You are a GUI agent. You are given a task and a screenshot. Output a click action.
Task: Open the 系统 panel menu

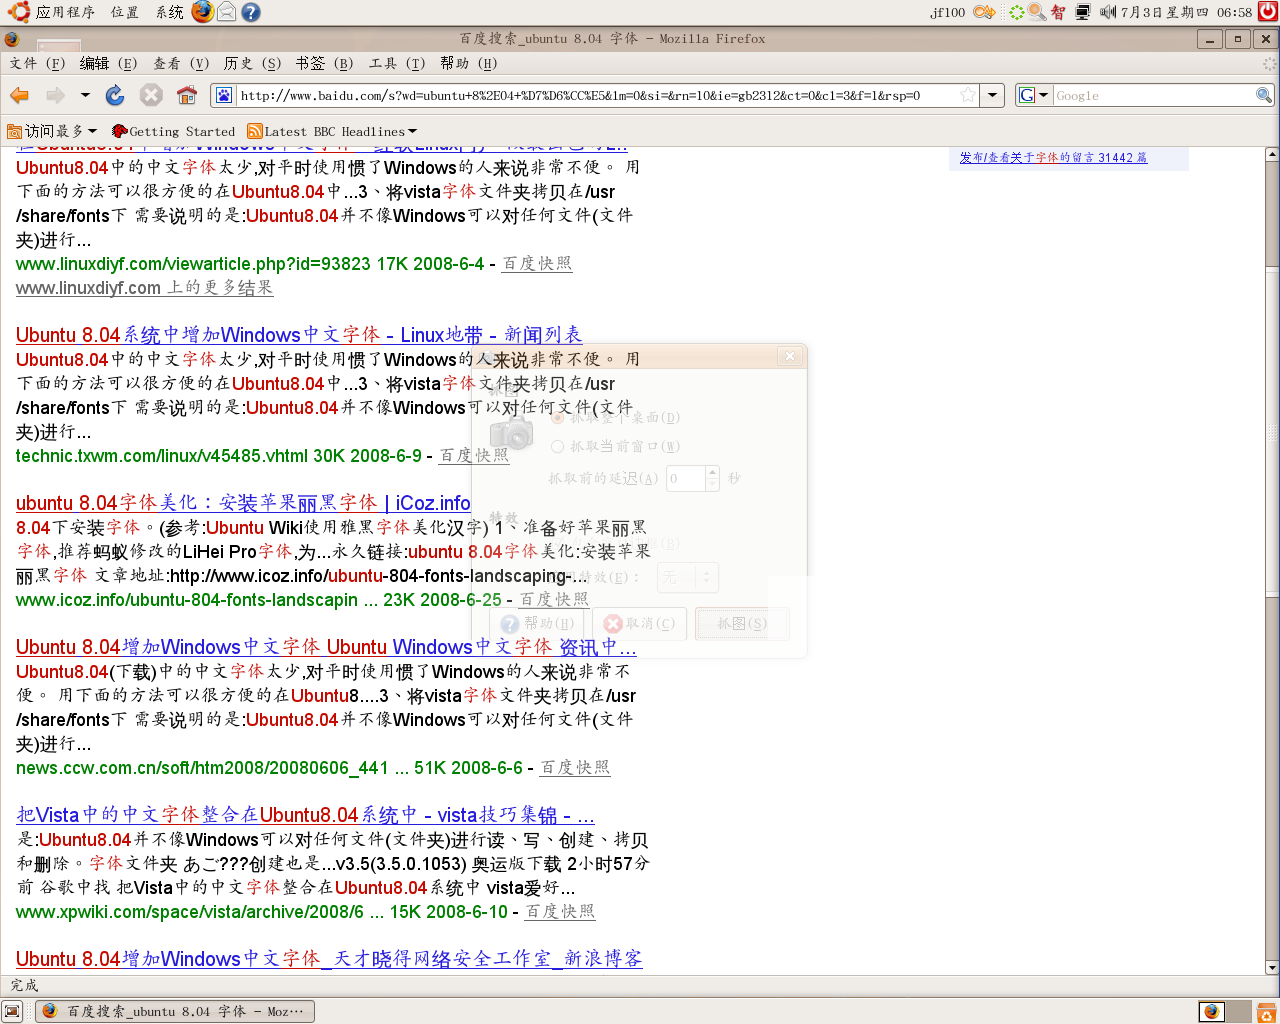click(x=170, y=12)
